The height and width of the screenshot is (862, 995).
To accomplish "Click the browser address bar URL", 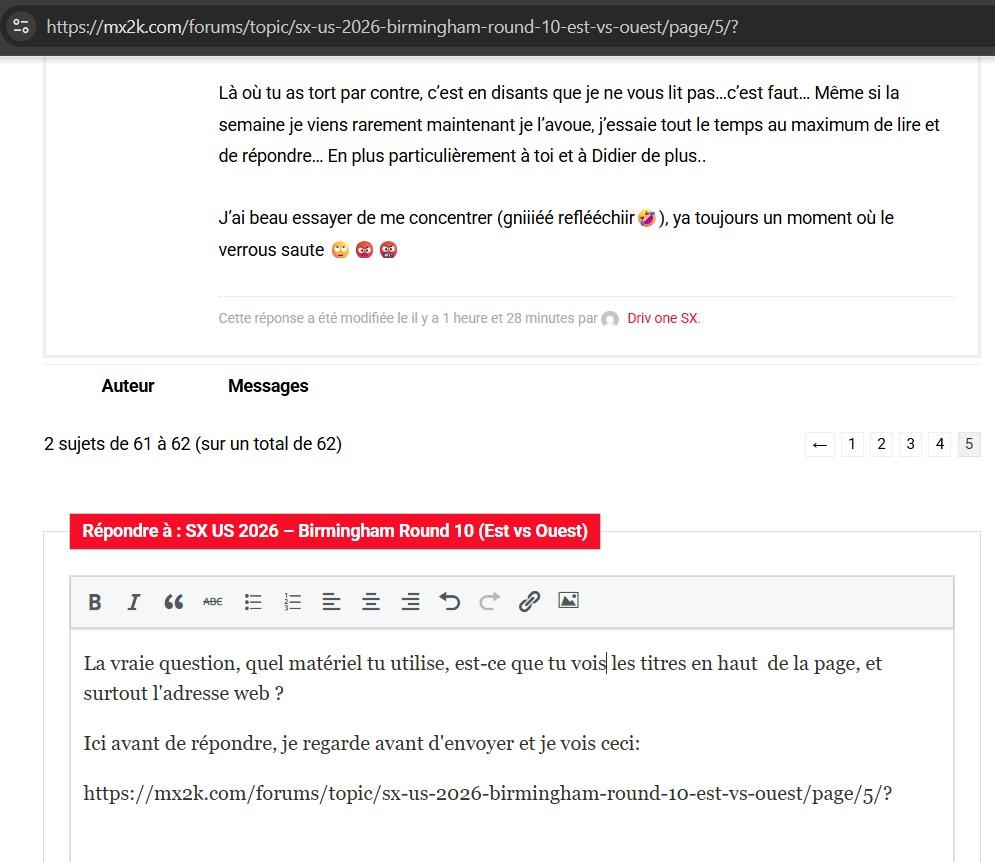I will click(392, 27).
